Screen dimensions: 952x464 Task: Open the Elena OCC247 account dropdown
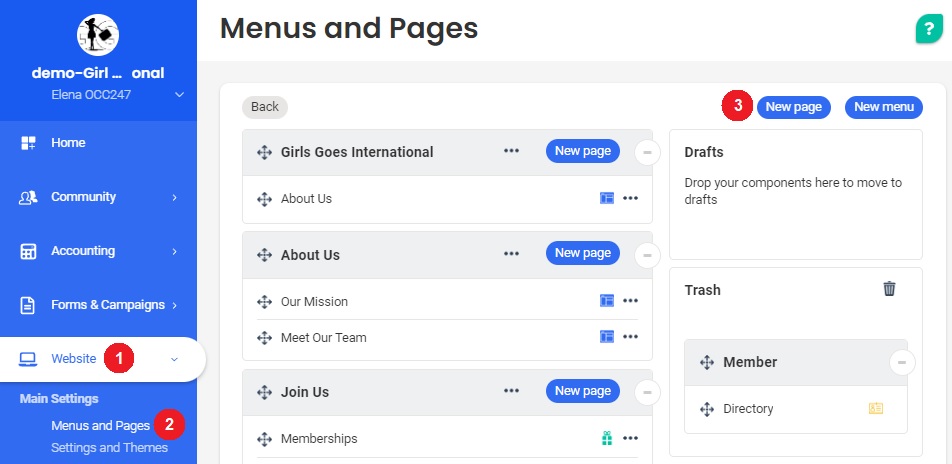tap(179, 95)
